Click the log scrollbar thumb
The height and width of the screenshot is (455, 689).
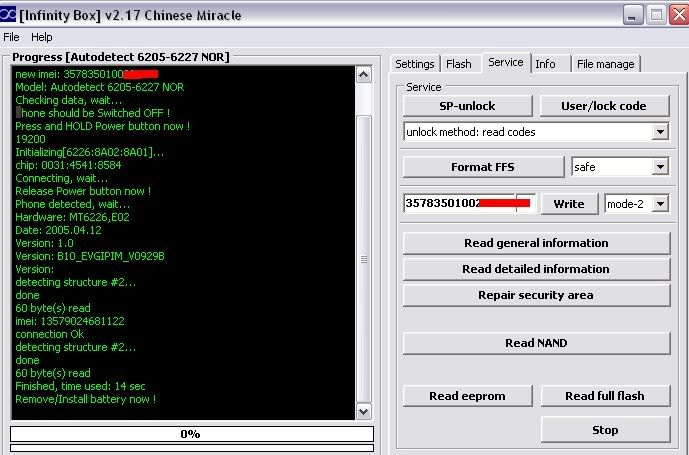coord(363,258)
